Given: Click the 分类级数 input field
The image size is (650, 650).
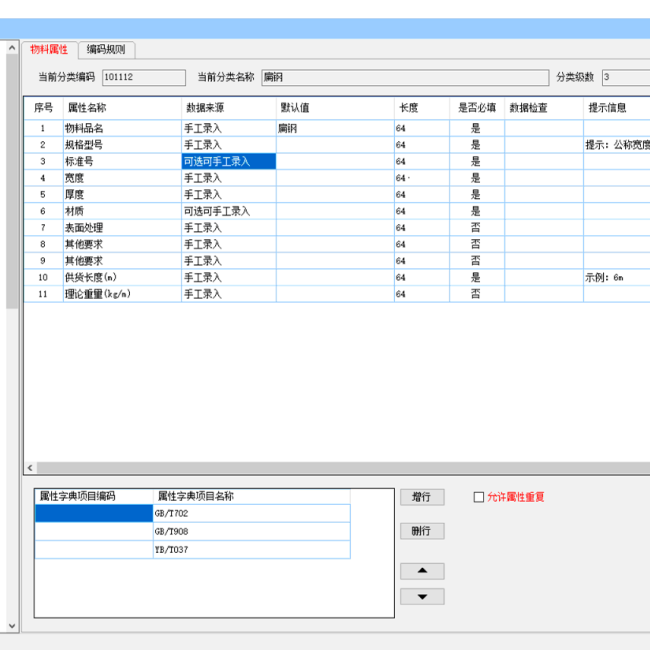Looking at the screenshot, I should (626, 78).
